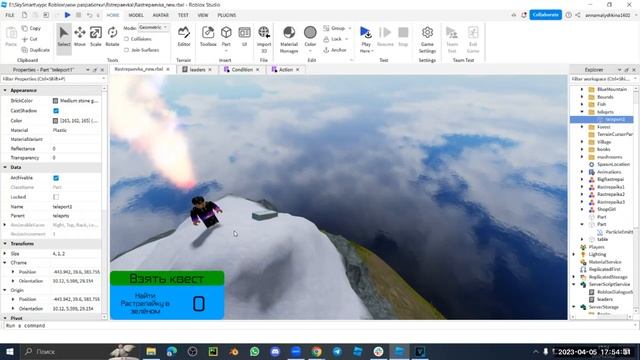Screen dimensions: 640x360
Task: Toggle the Collisions checkbox
Action: click(126, 39)
